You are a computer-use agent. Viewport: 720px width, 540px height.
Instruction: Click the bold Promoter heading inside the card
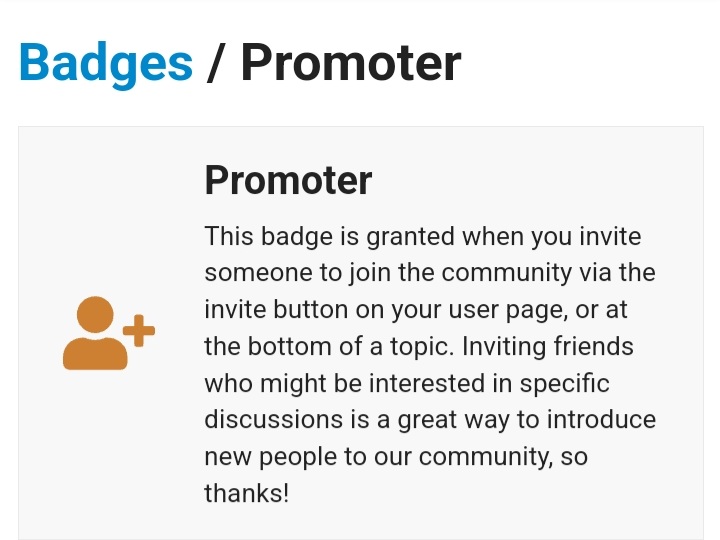point(288,181)
